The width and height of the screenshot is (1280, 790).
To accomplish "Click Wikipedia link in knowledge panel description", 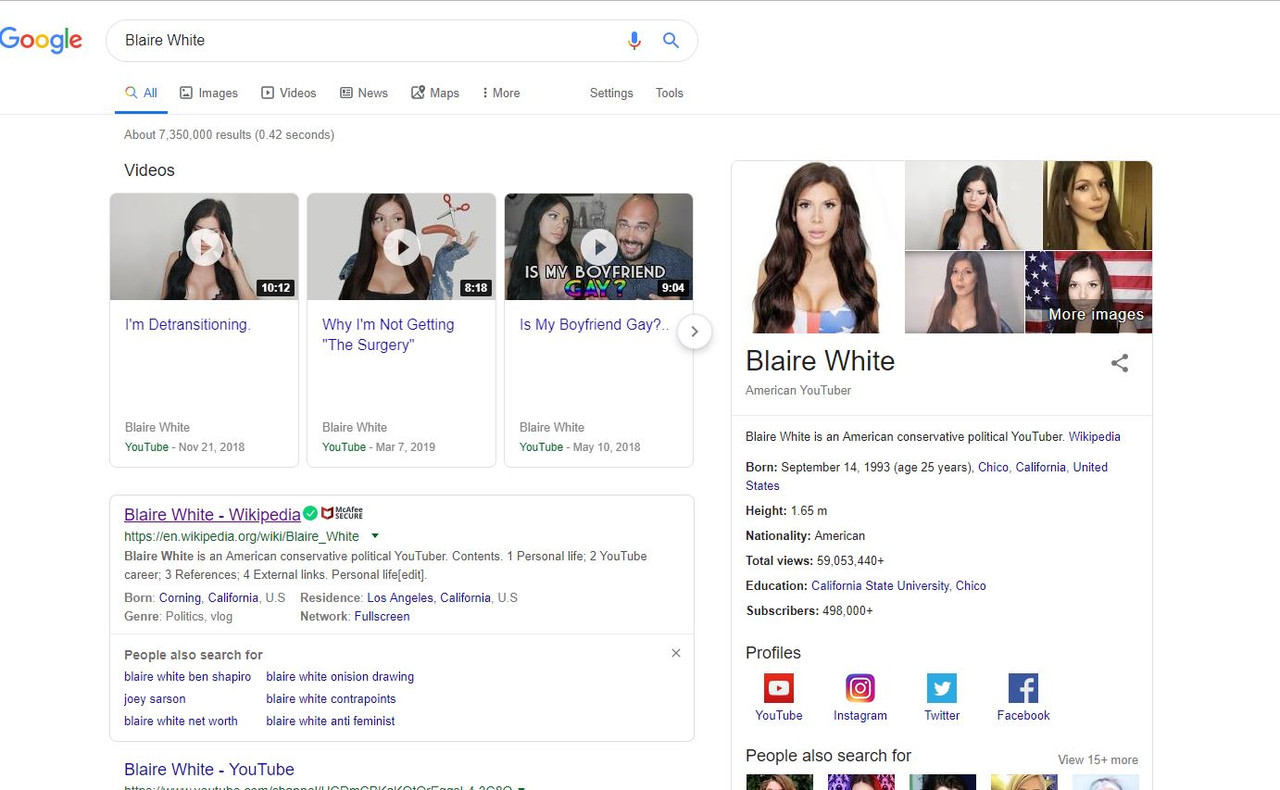I will point(1094,437).
